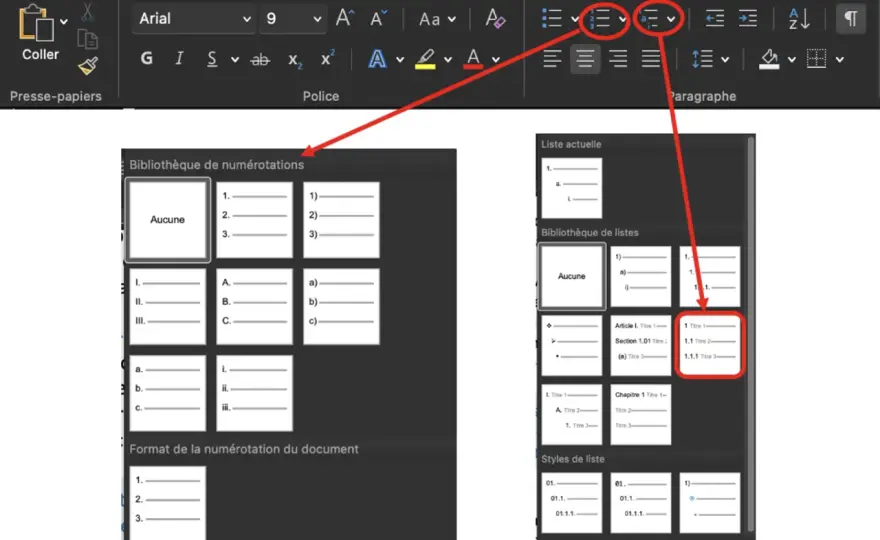This screenshot has width=880, height=540.
Task: Choose the Chapitre 1 Titre list
Action: pyautogui.click(x=640, y=414)
